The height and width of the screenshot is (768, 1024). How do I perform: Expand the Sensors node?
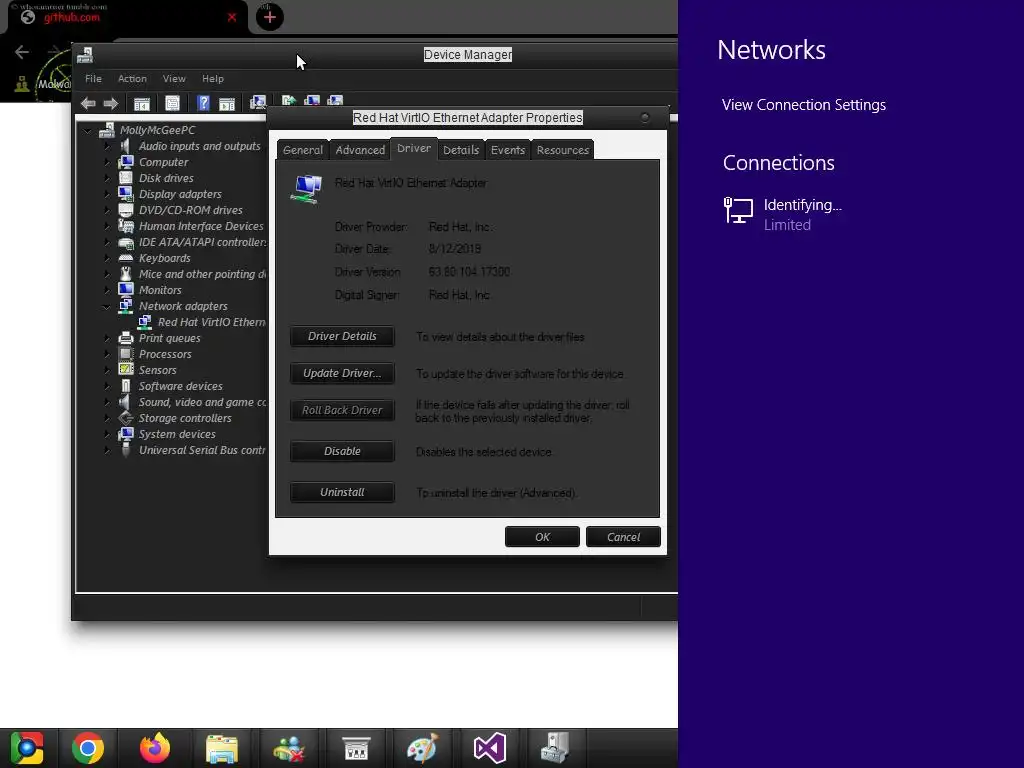click(107, 370)
